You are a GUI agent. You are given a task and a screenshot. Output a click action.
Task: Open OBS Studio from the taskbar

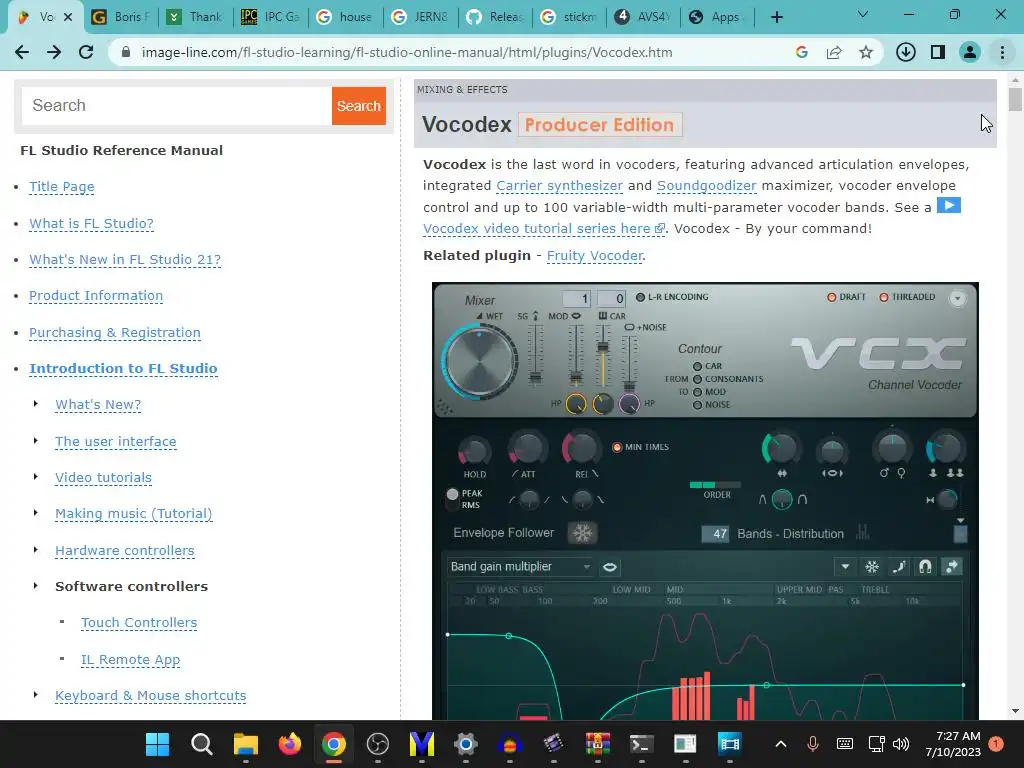(377, 744)
